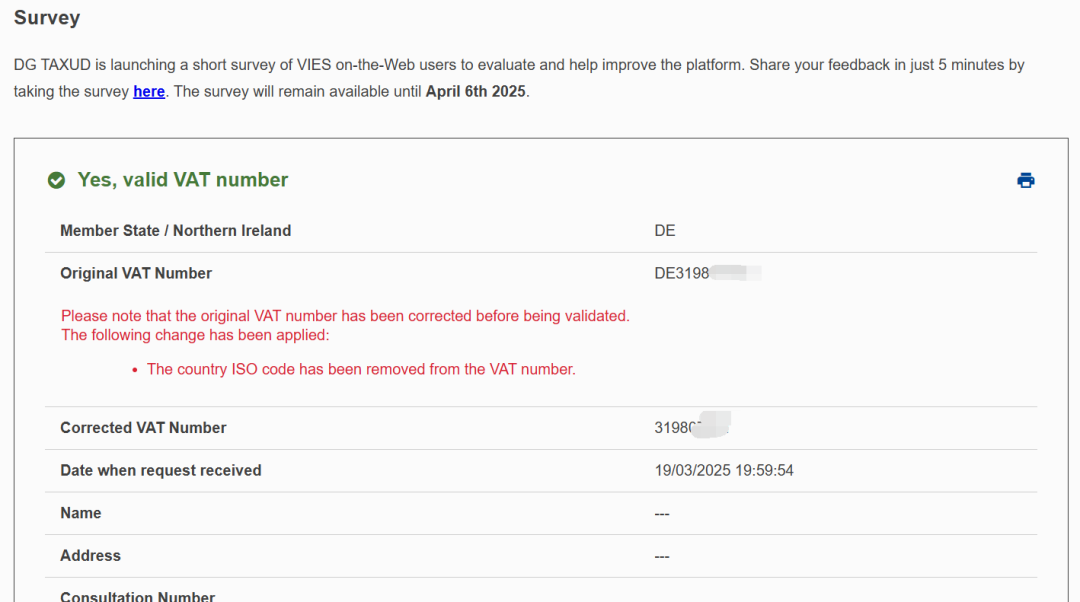Click the 'Consultation Number' label
The image size is (1080, 602).
point(138,596)
